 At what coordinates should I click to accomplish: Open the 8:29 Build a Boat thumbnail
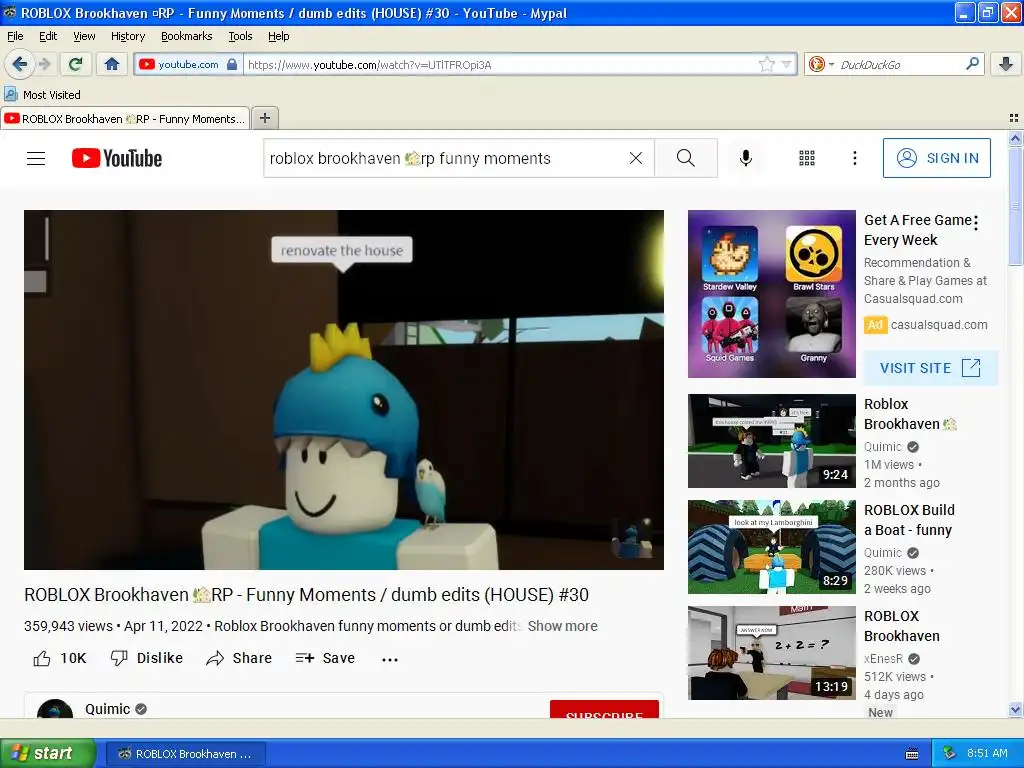click(x=771, y=547)
